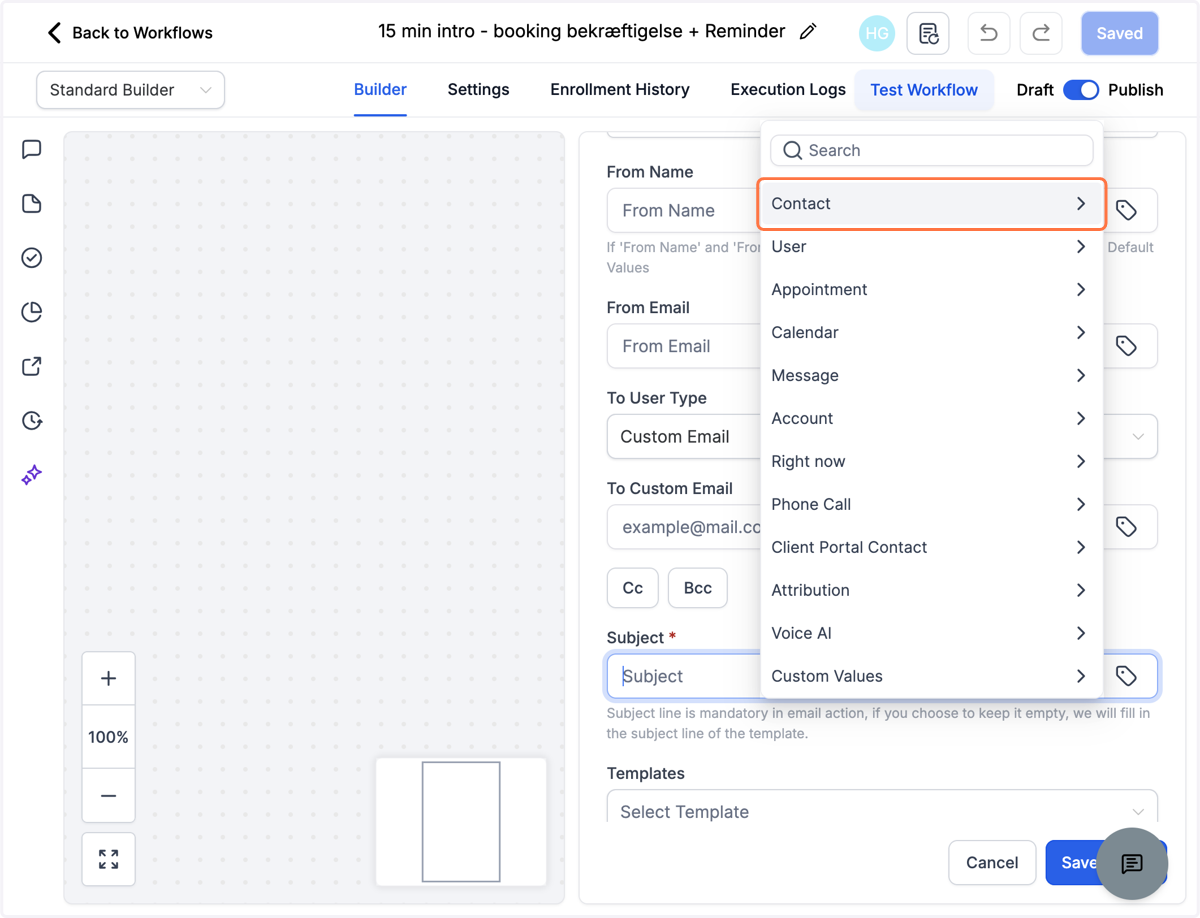Click the From Name input field

[x=684, y=210]
